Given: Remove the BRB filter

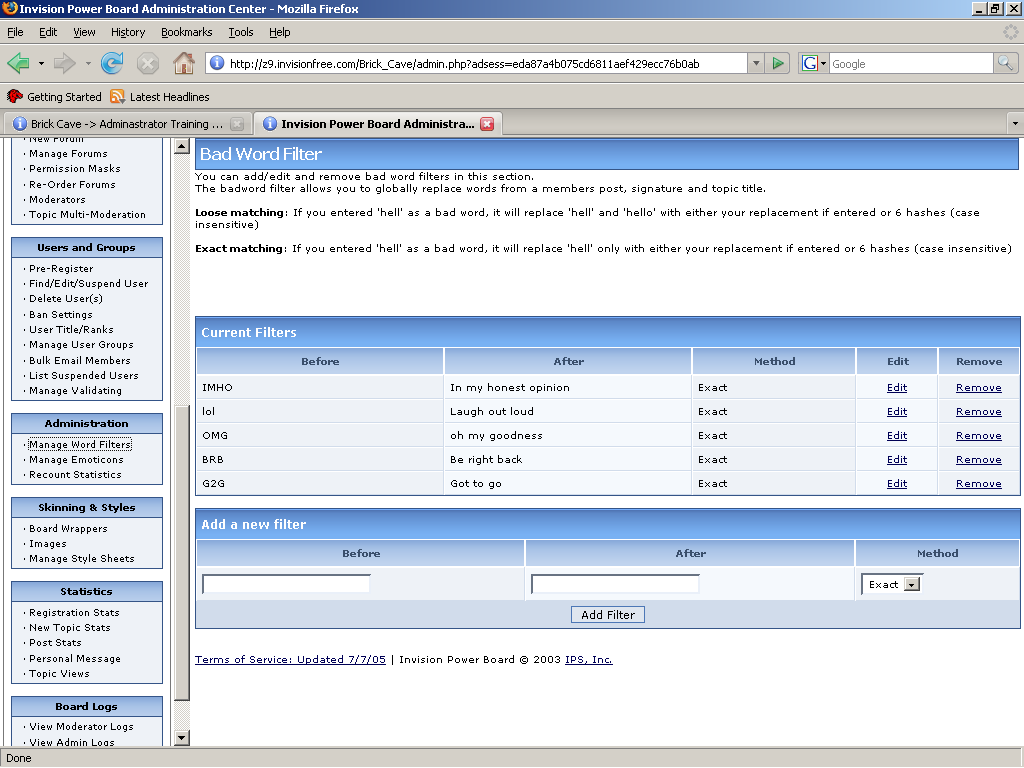Looking at the screenshot, I should pos(978,460).
